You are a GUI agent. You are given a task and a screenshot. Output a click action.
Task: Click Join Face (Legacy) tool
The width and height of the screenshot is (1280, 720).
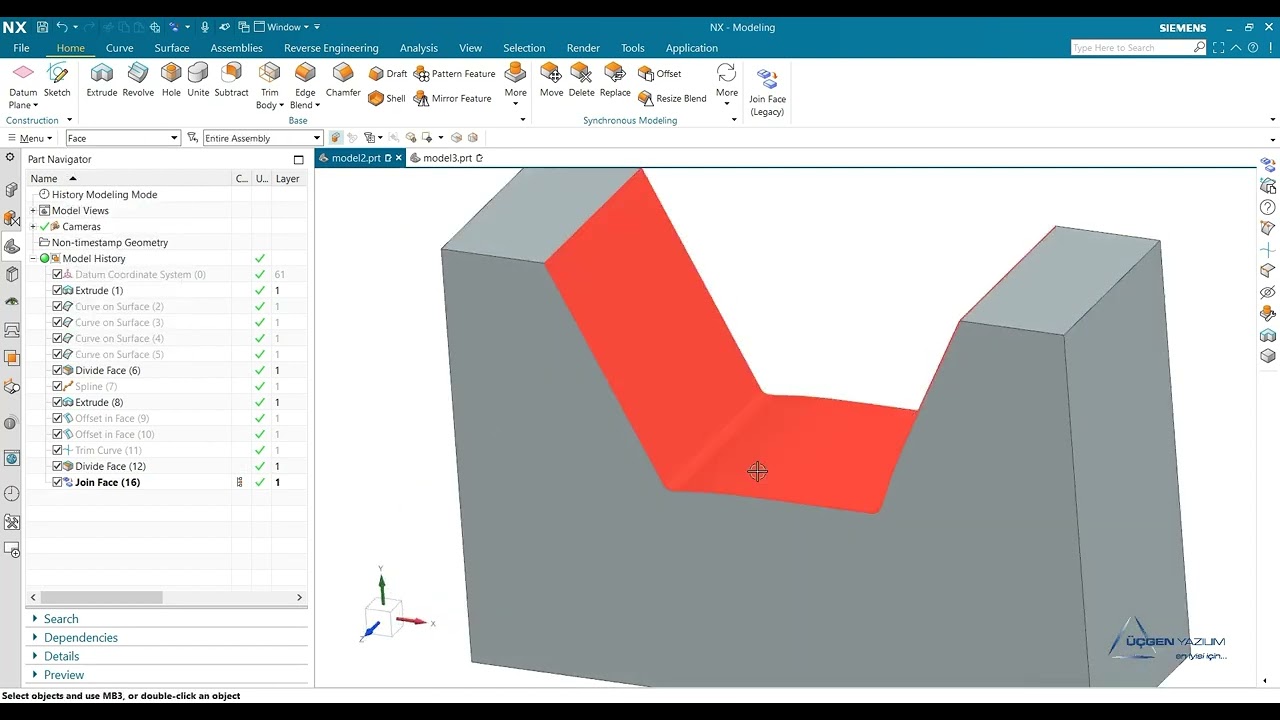coord(767,92)
